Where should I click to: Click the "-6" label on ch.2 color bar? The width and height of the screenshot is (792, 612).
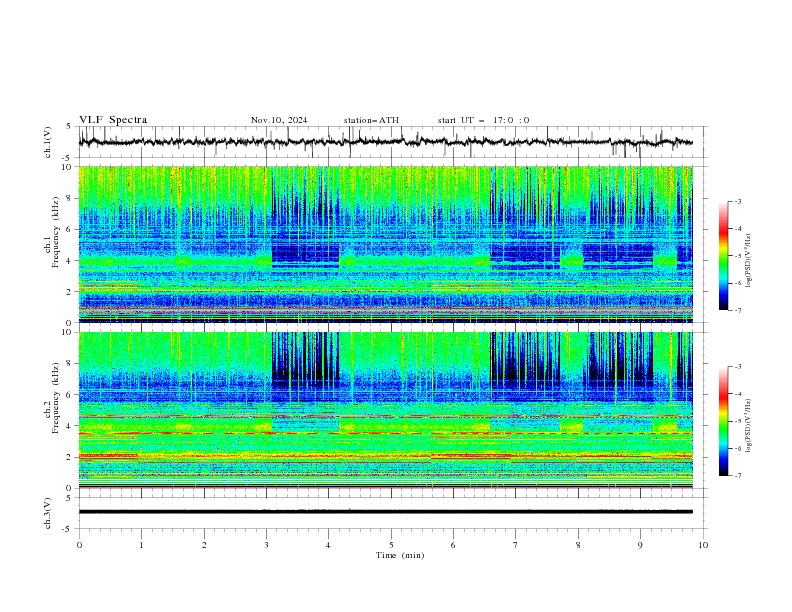738,448
